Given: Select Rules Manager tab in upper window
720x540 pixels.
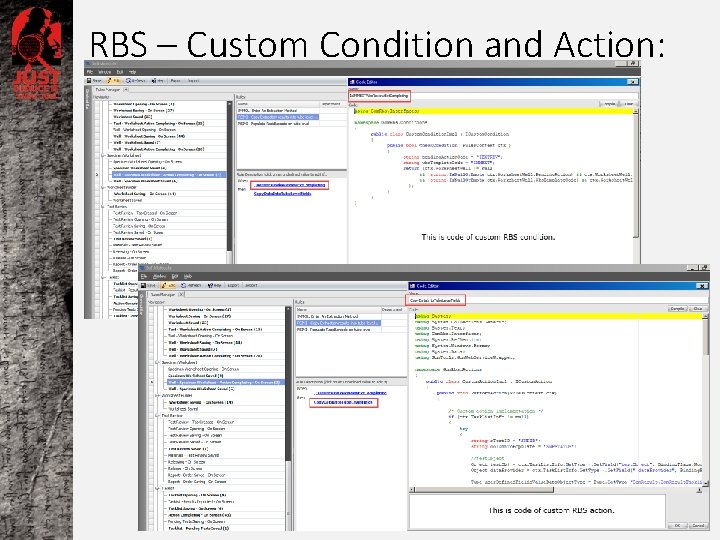Looking at the screenshot, I should click(108, 90).
